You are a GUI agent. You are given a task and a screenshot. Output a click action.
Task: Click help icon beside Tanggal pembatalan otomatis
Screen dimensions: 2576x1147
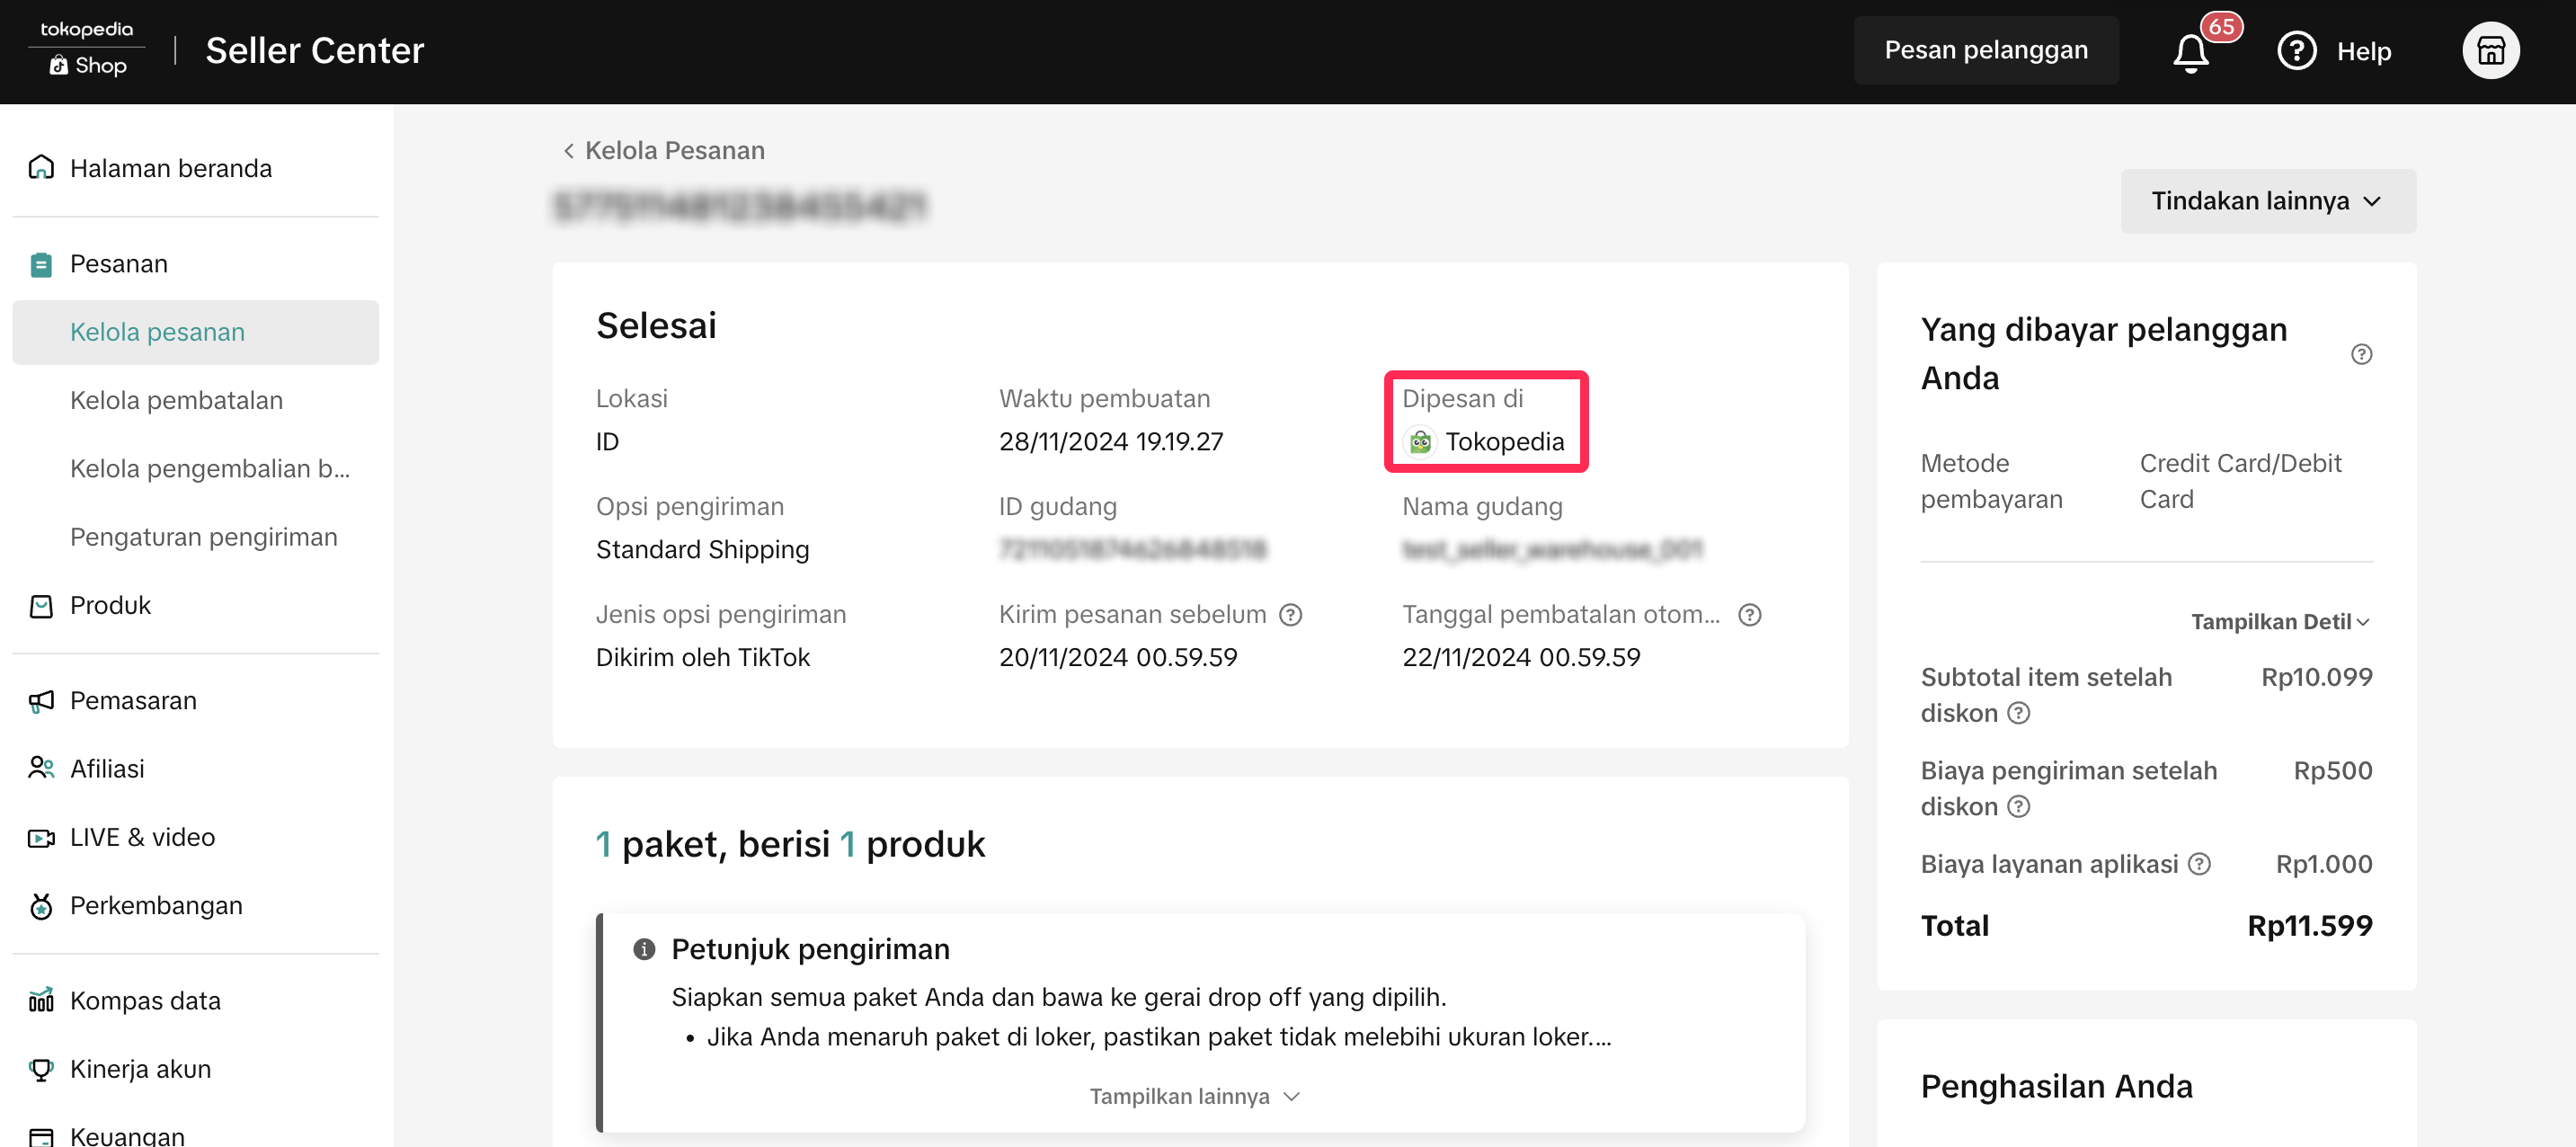pos(1749,615)
